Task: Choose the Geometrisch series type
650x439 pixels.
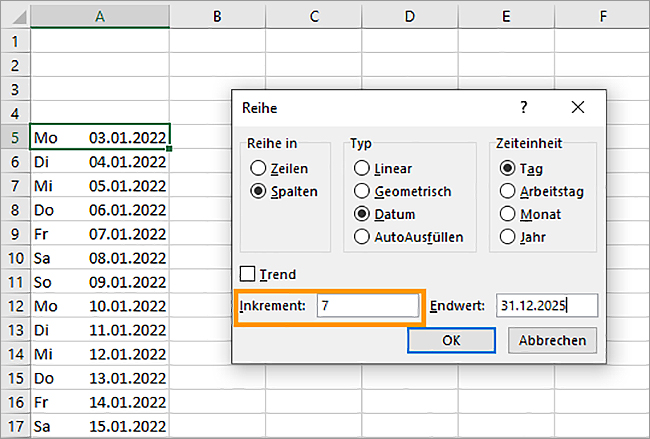Action: pos(361,191)
